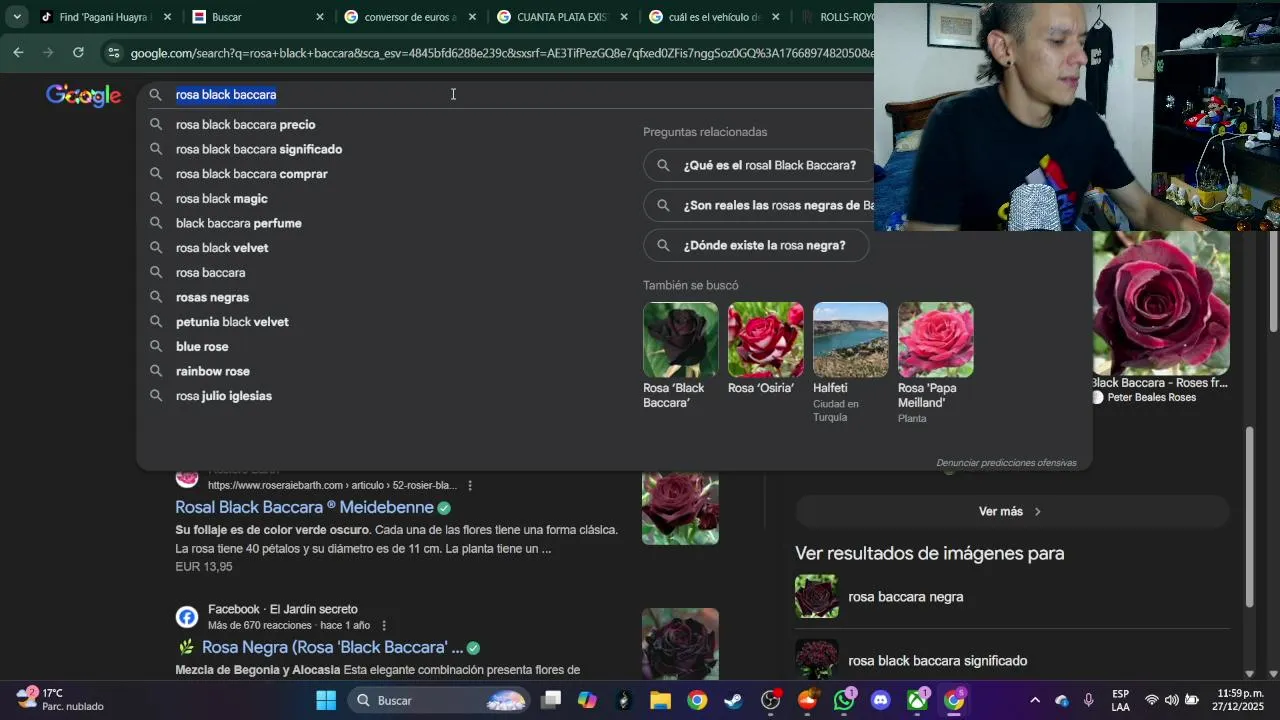This screenshot has width=1280, height=720.
Task: Select suggestion 'rosa black baccara significado'
Action: coord(259,149)
